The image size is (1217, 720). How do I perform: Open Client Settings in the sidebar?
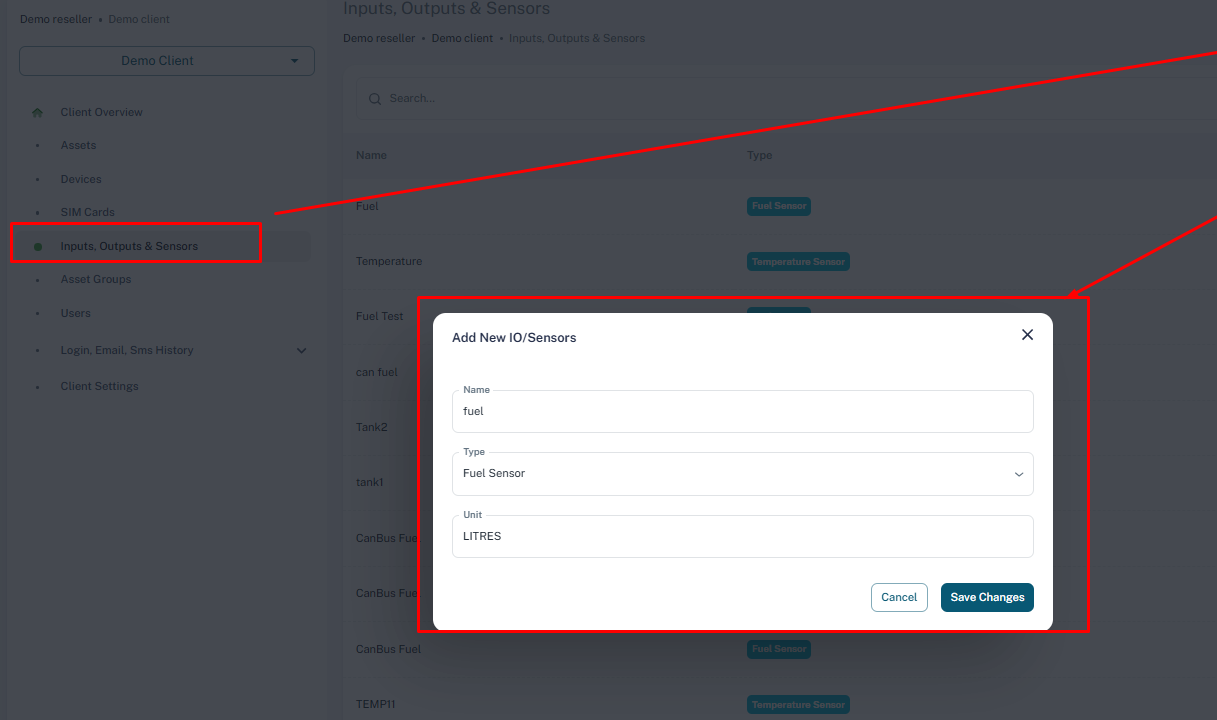99,387
